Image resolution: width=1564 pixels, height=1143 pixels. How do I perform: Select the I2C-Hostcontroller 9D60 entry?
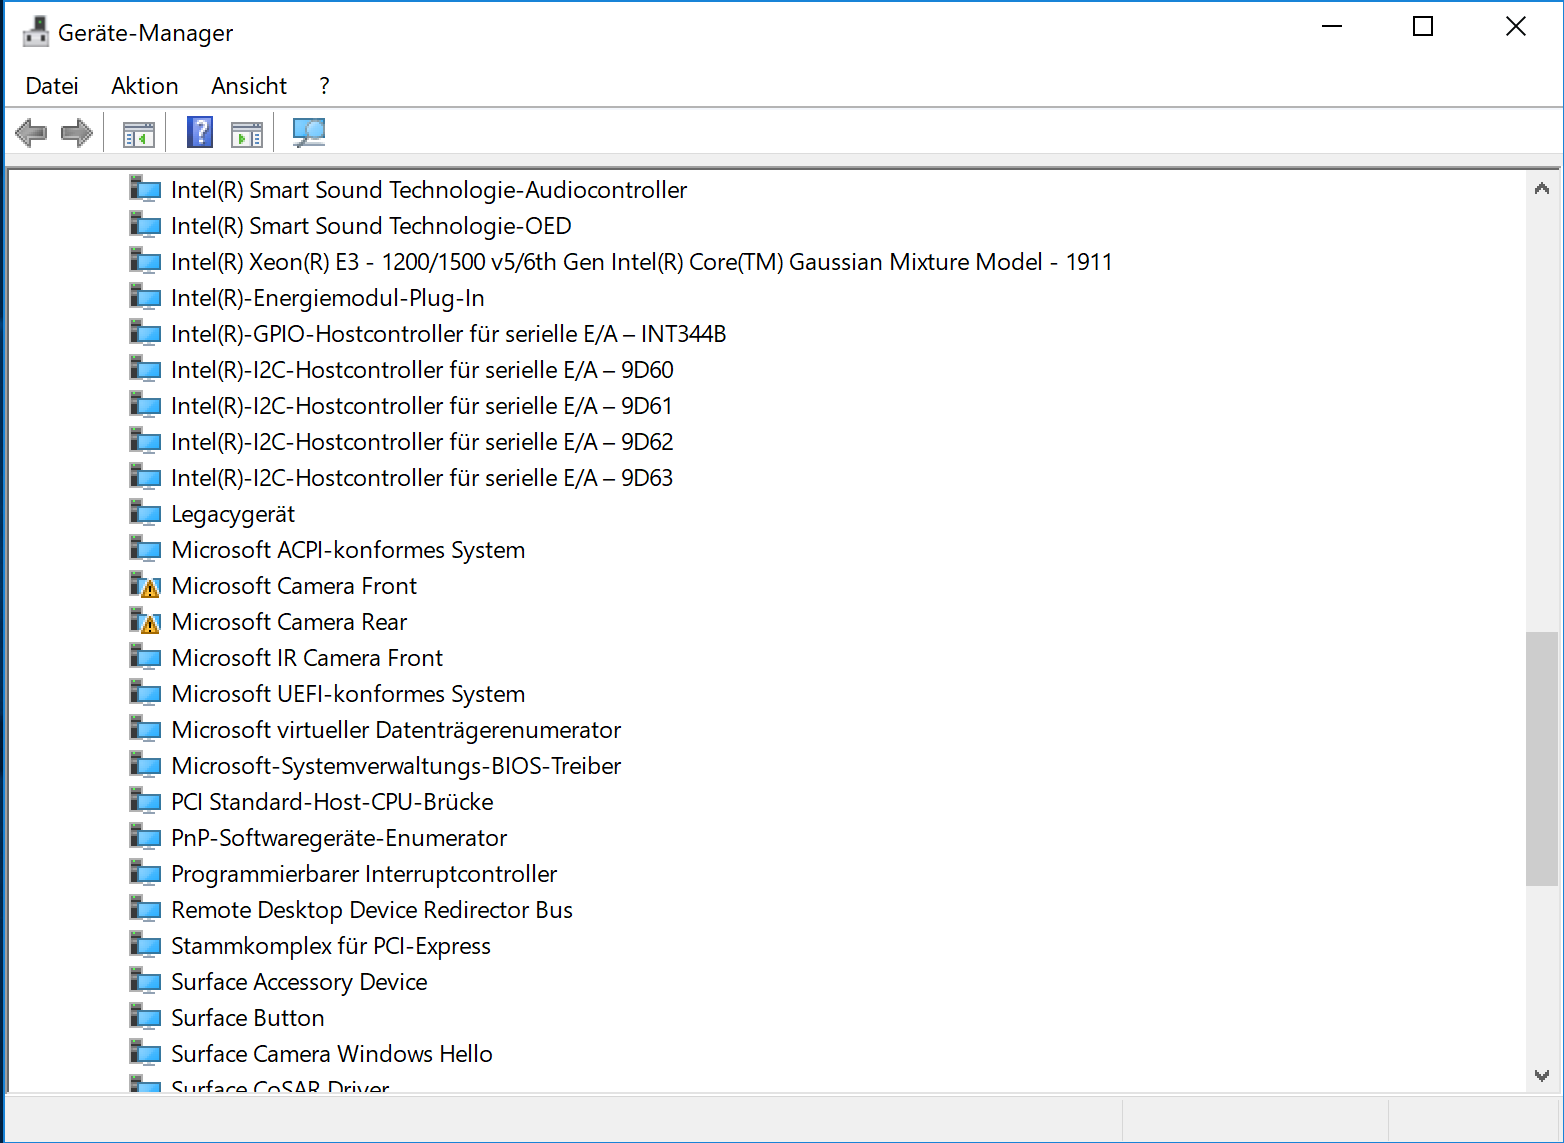(422, 370)
